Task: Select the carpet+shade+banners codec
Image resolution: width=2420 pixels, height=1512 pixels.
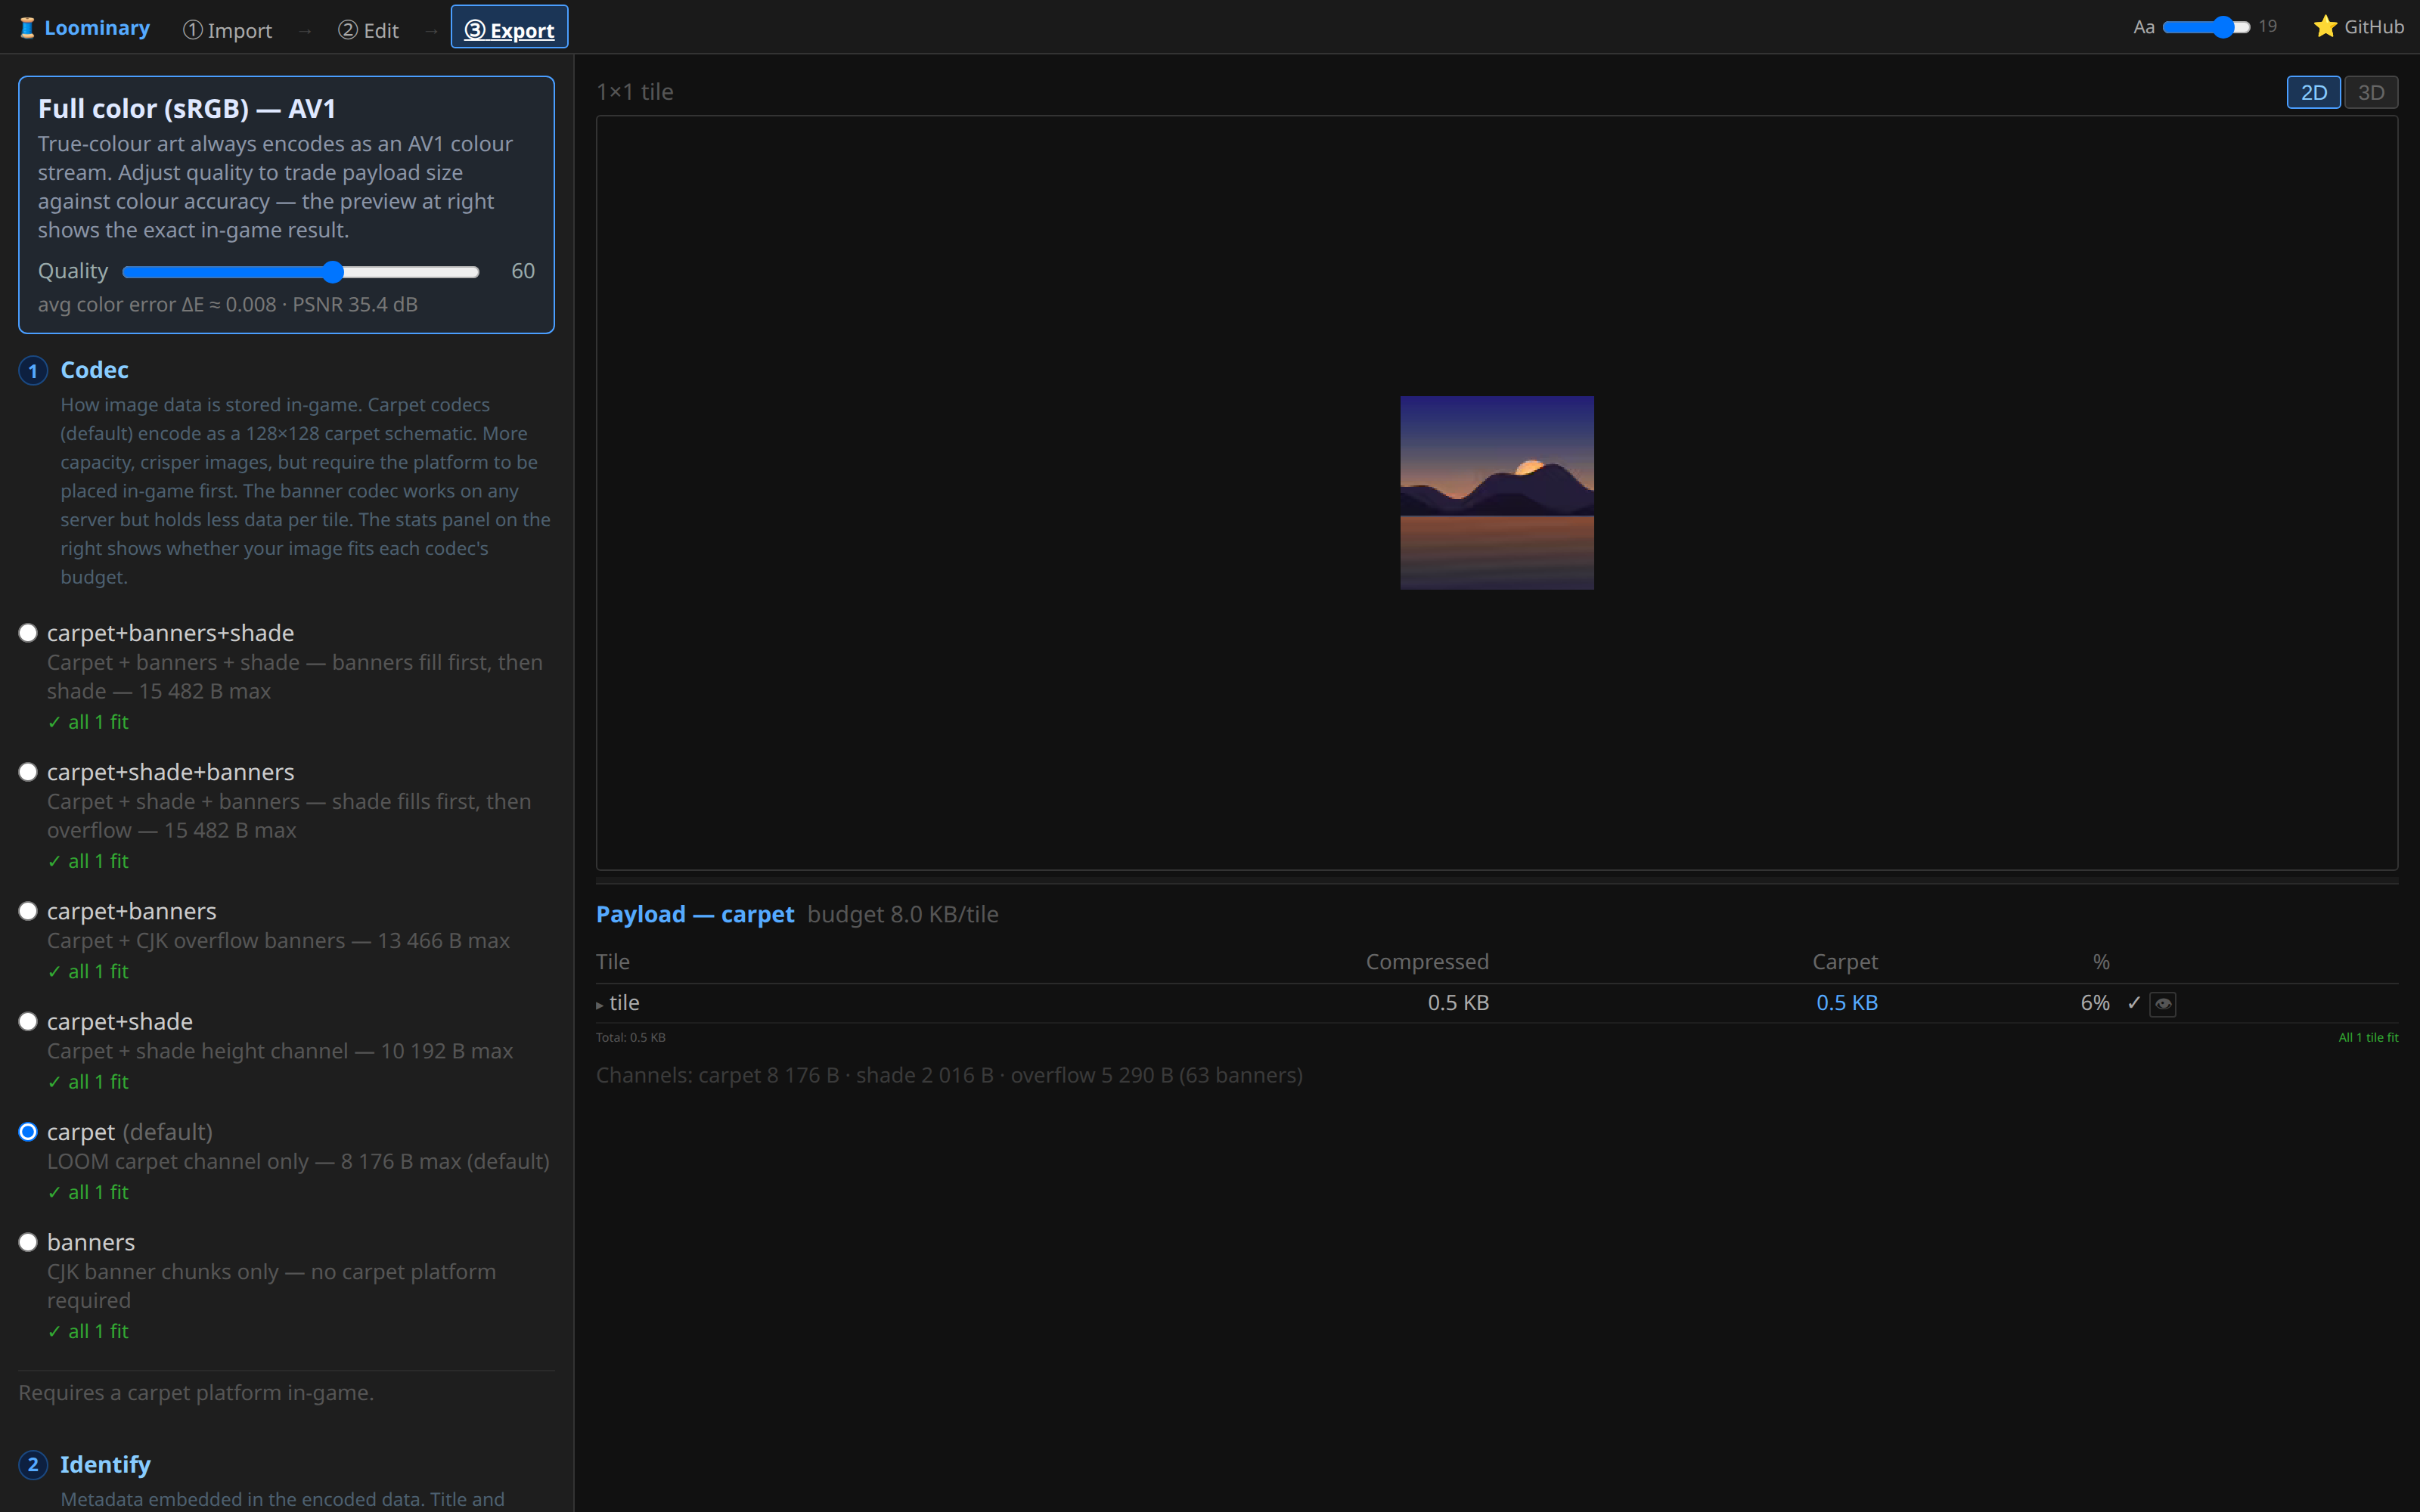Action: [28, 772]
